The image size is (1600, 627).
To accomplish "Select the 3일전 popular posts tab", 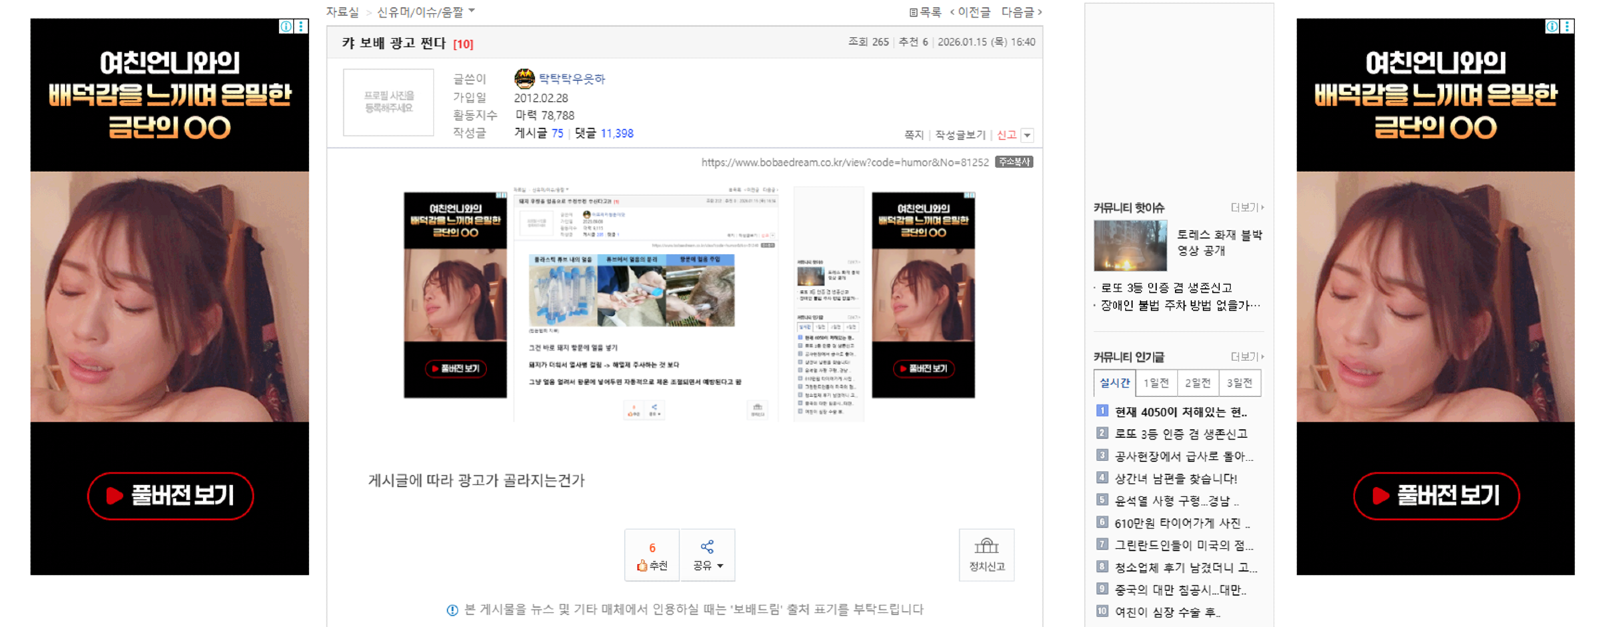I will point(1239,383).
